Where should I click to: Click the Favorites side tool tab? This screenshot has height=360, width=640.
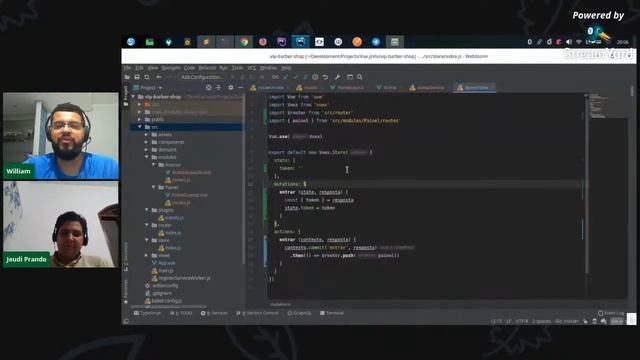pyautogui.click(x=126, y=291)
